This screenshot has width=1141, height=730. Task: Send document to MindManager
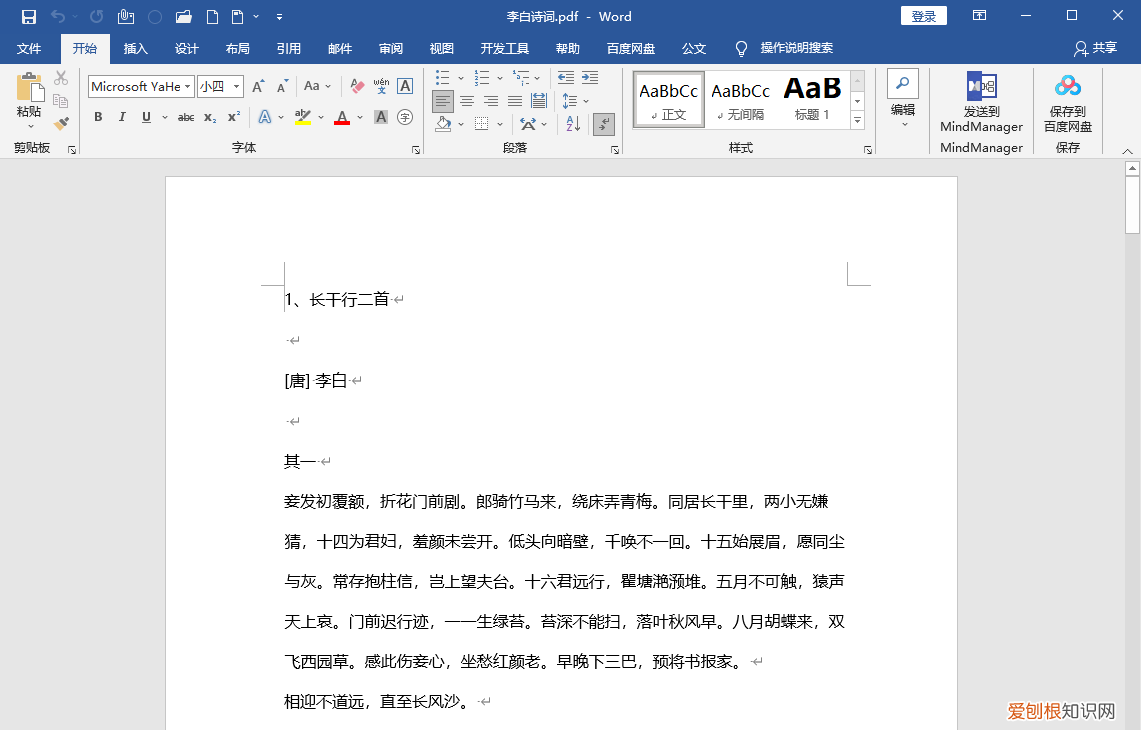pos(979,104)
